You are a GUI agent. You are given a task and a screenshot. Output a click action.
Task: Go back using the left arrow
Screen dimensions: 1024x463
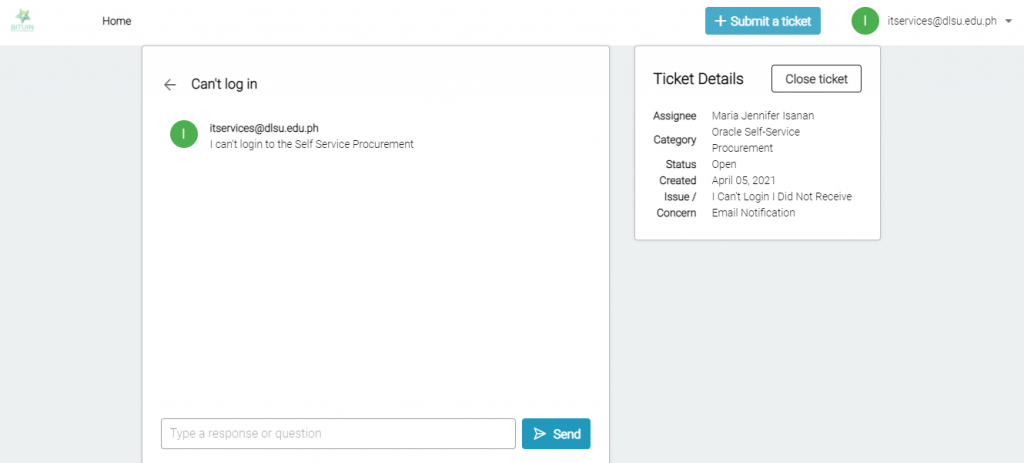[170, 85]
